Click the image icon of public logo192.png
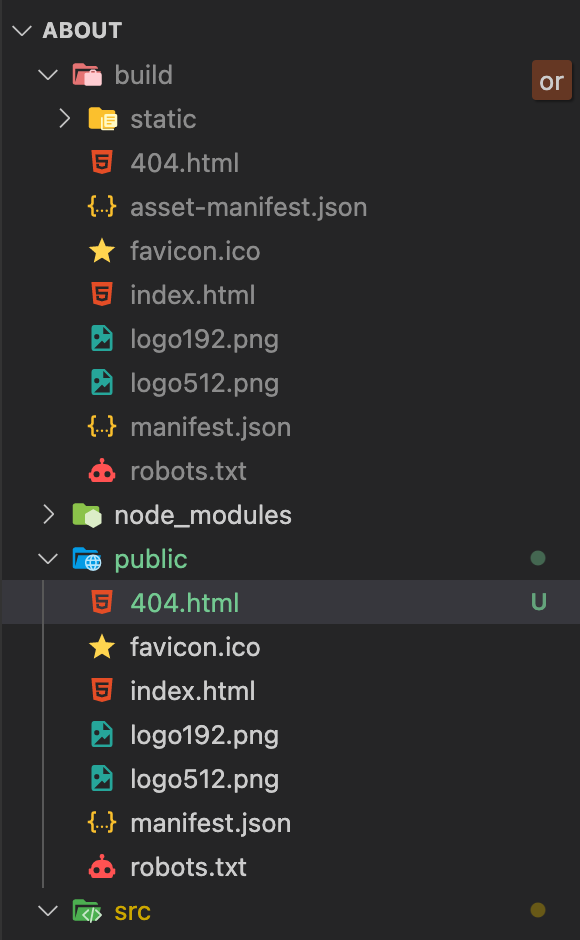 [x=102, y=735]
